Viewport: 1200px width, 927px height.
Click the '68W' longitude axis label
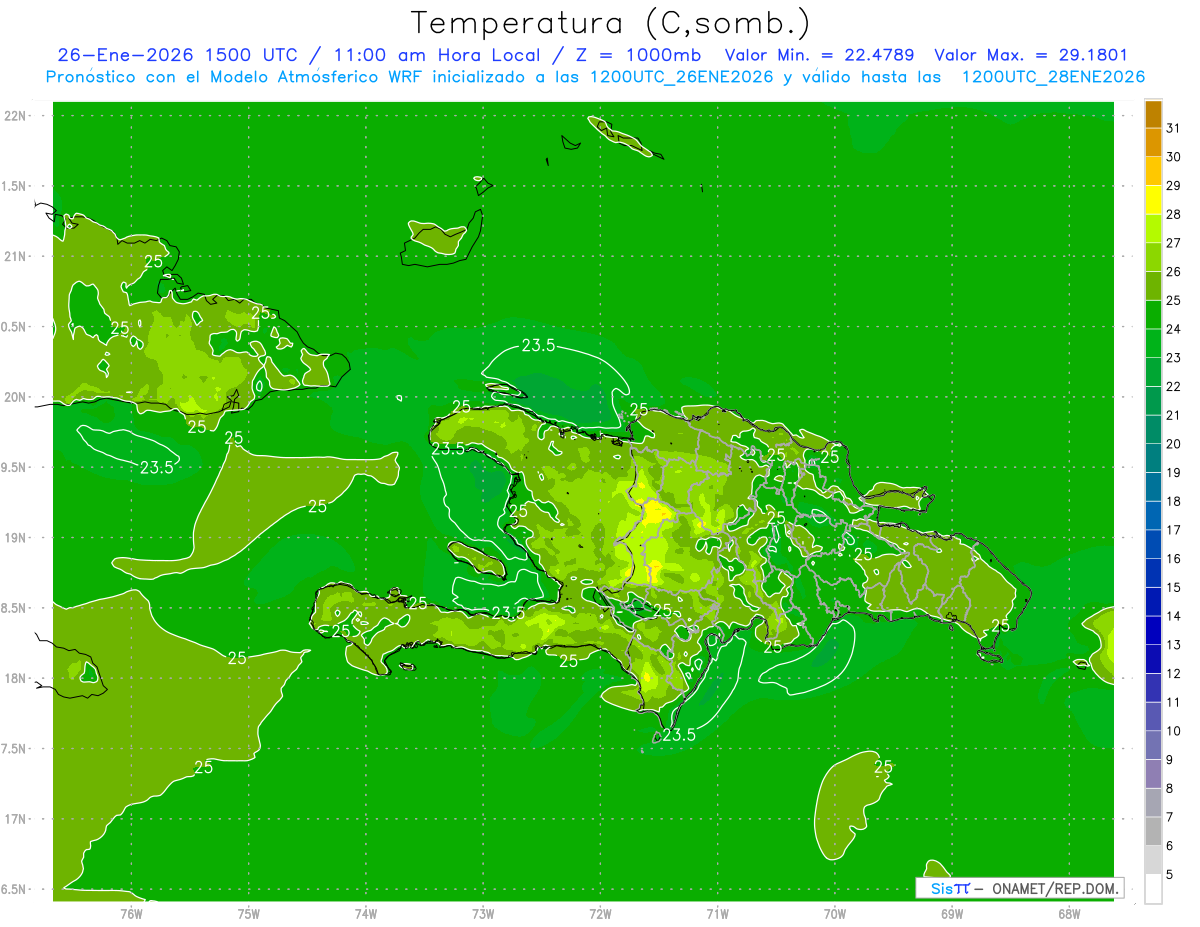[1069, 912]
